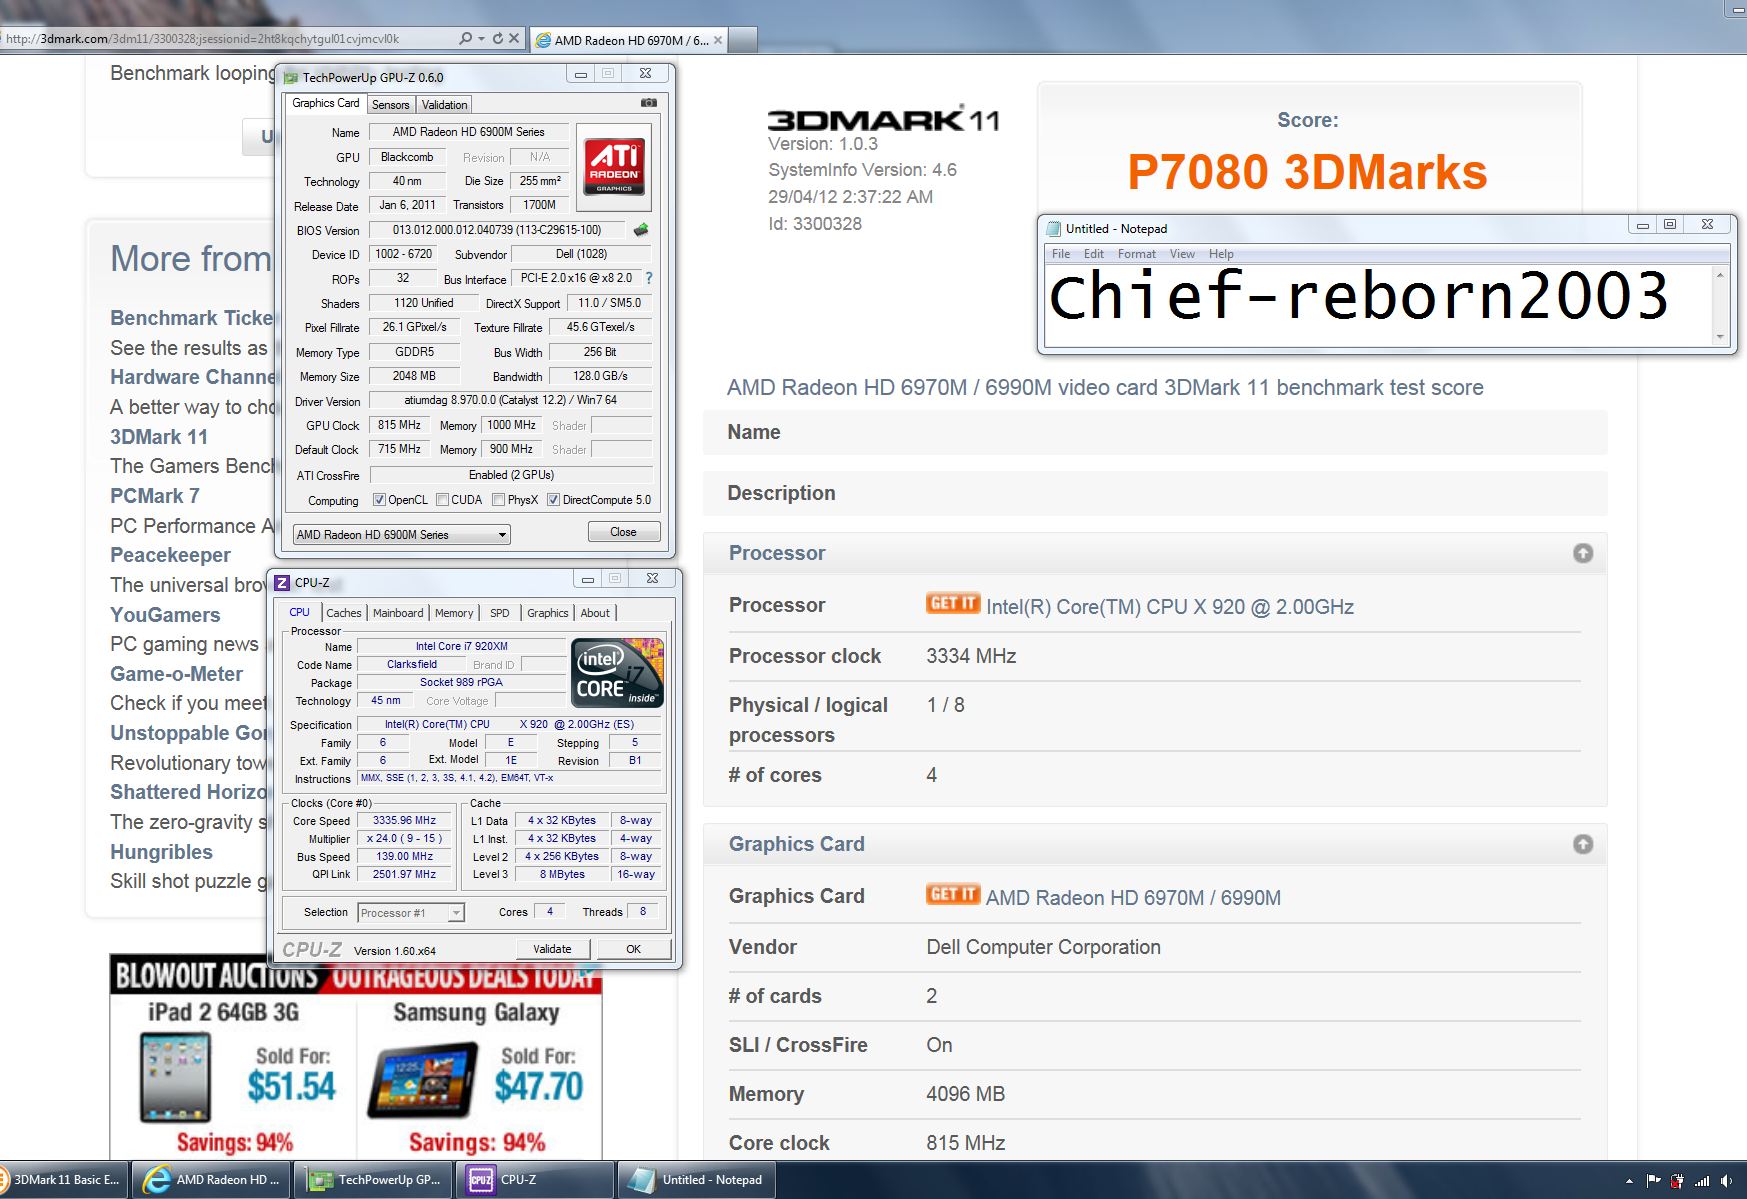Click the BIOS save chip icon
The image size is (1747, 1199).
pyautogui.click(x=641, y=230)
